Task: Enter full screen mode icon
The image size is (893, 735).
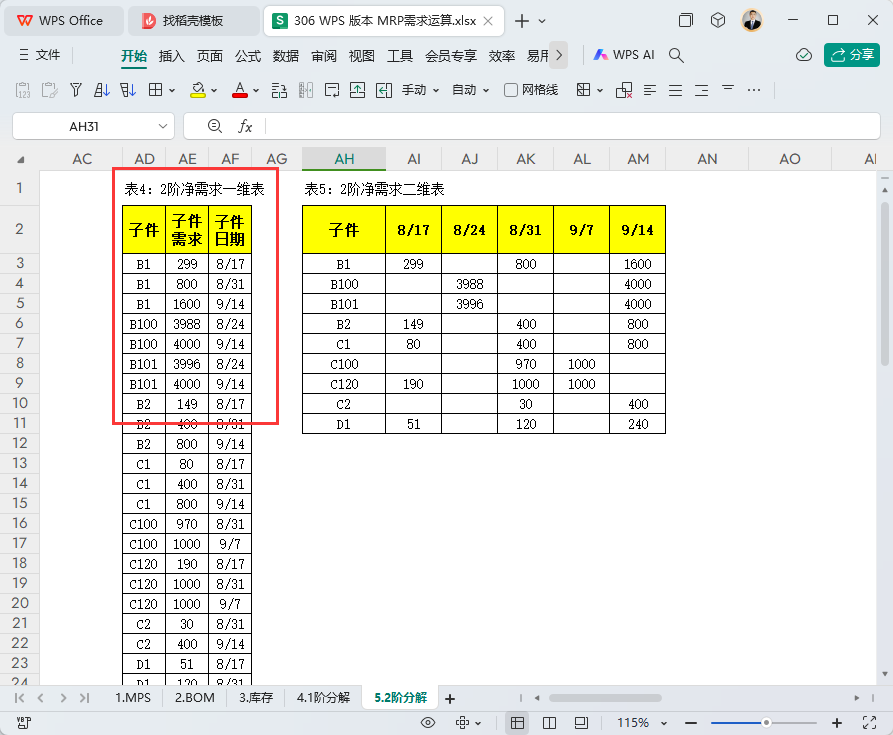Action: tap(869, 722)
